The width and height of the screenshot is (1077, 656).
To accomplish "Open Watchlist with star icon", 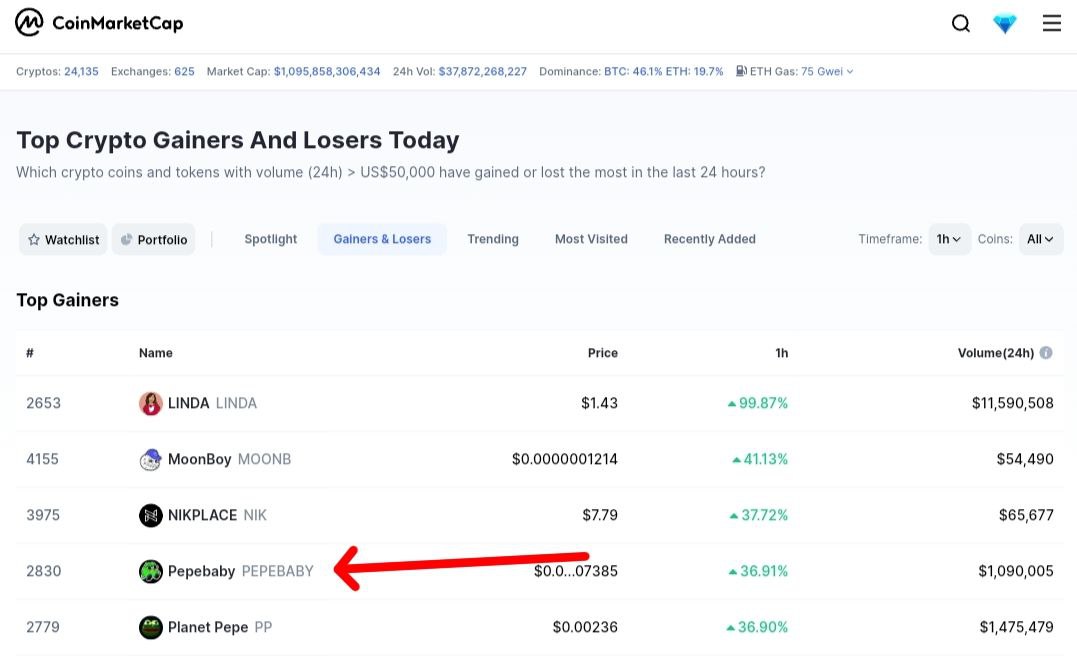I will [x=63, y=239].
